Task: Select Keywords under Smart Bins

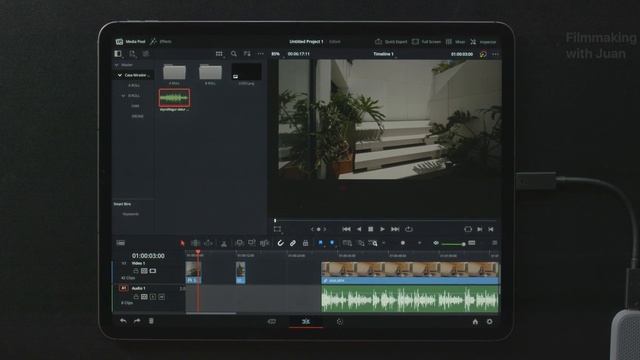Action: [131, 214]
